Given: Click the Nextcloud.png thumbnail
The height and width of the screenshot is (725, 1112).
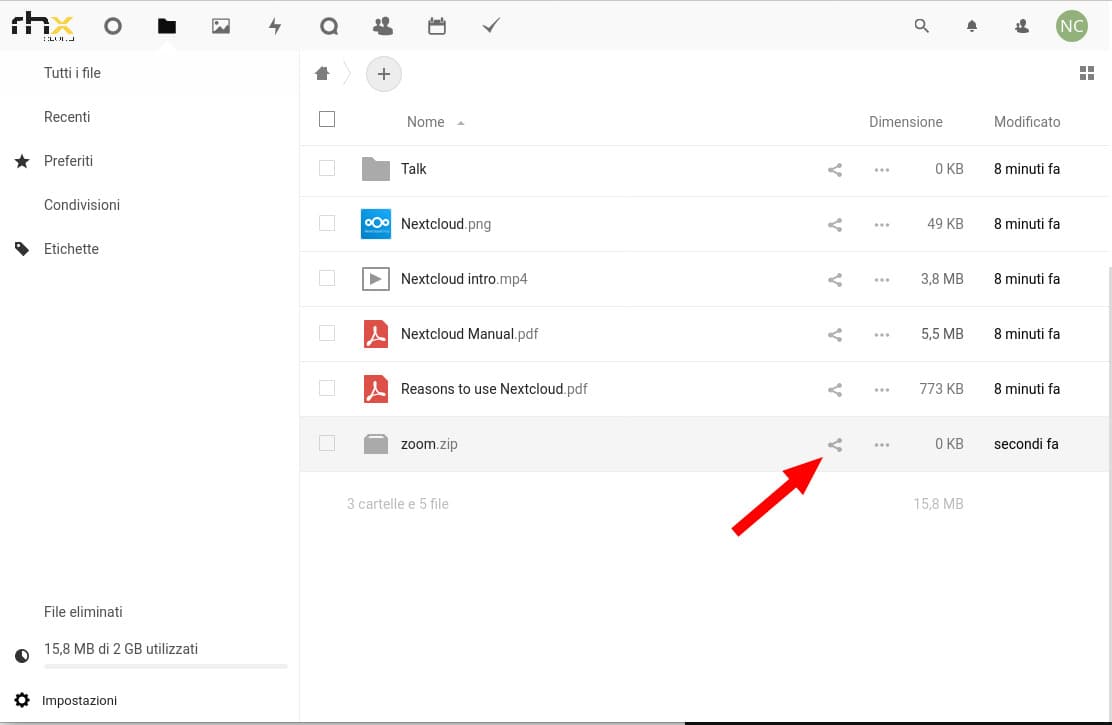Looking at the screenshot, I should tap(376, 224).
